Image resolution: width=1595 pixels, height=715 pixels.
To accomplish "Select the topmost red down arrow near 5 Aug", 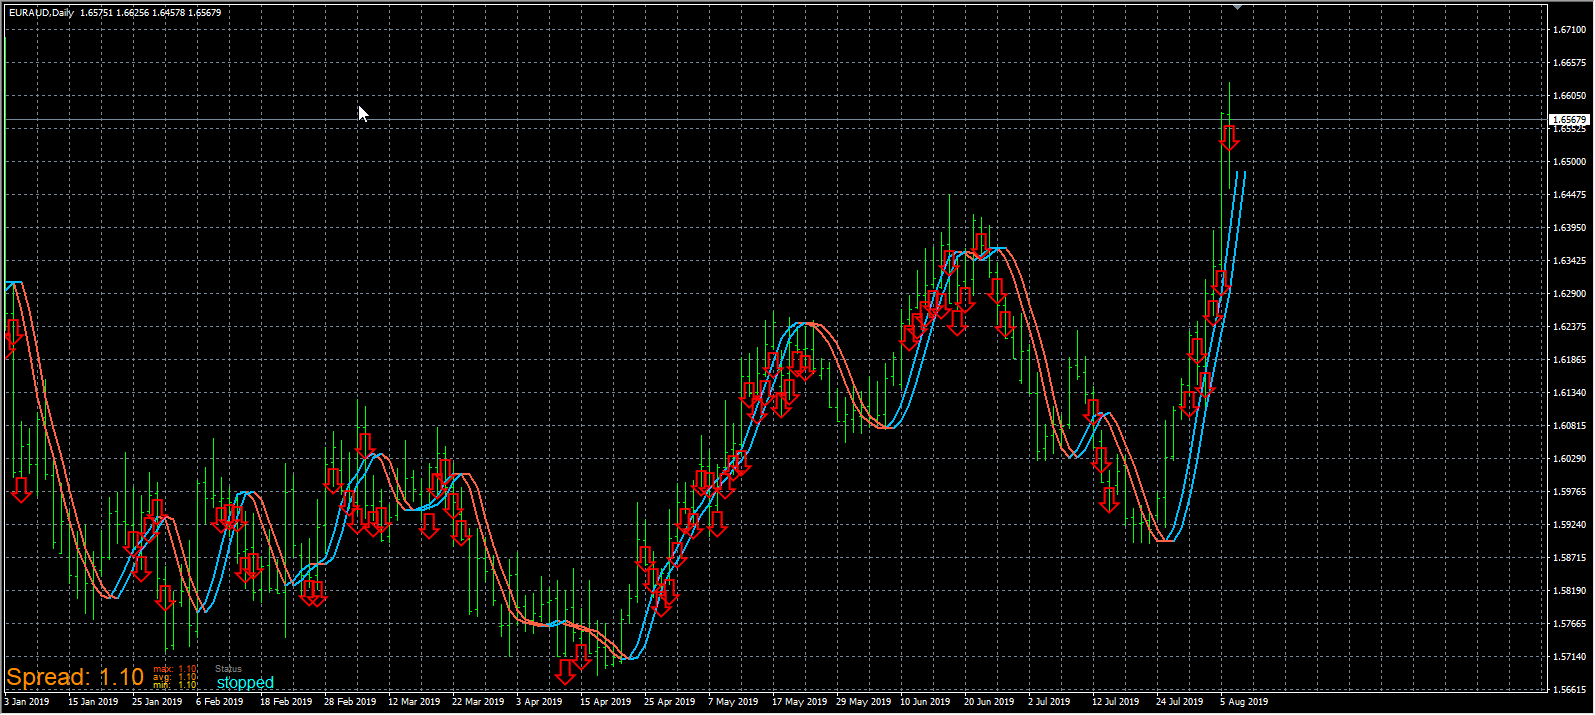I will pos(1229,138).
